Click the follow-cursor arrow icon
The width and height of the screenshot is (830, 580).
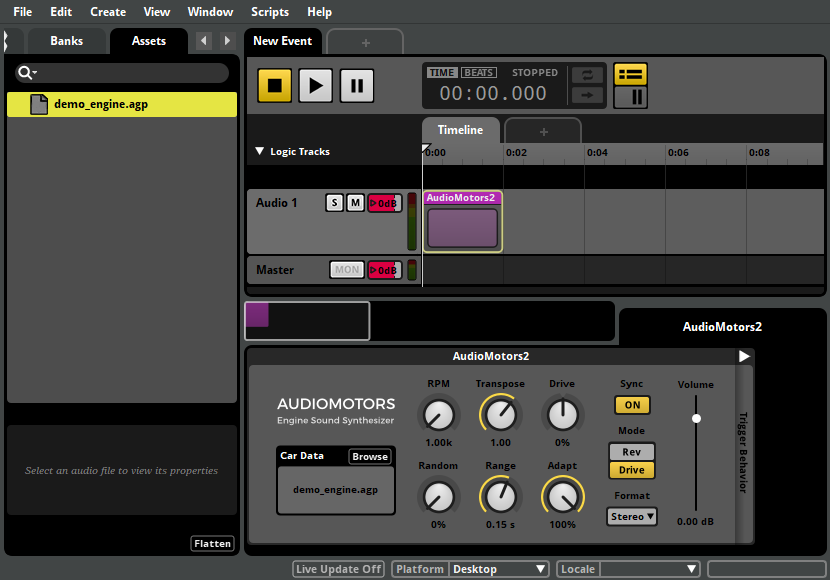point(587,96)
